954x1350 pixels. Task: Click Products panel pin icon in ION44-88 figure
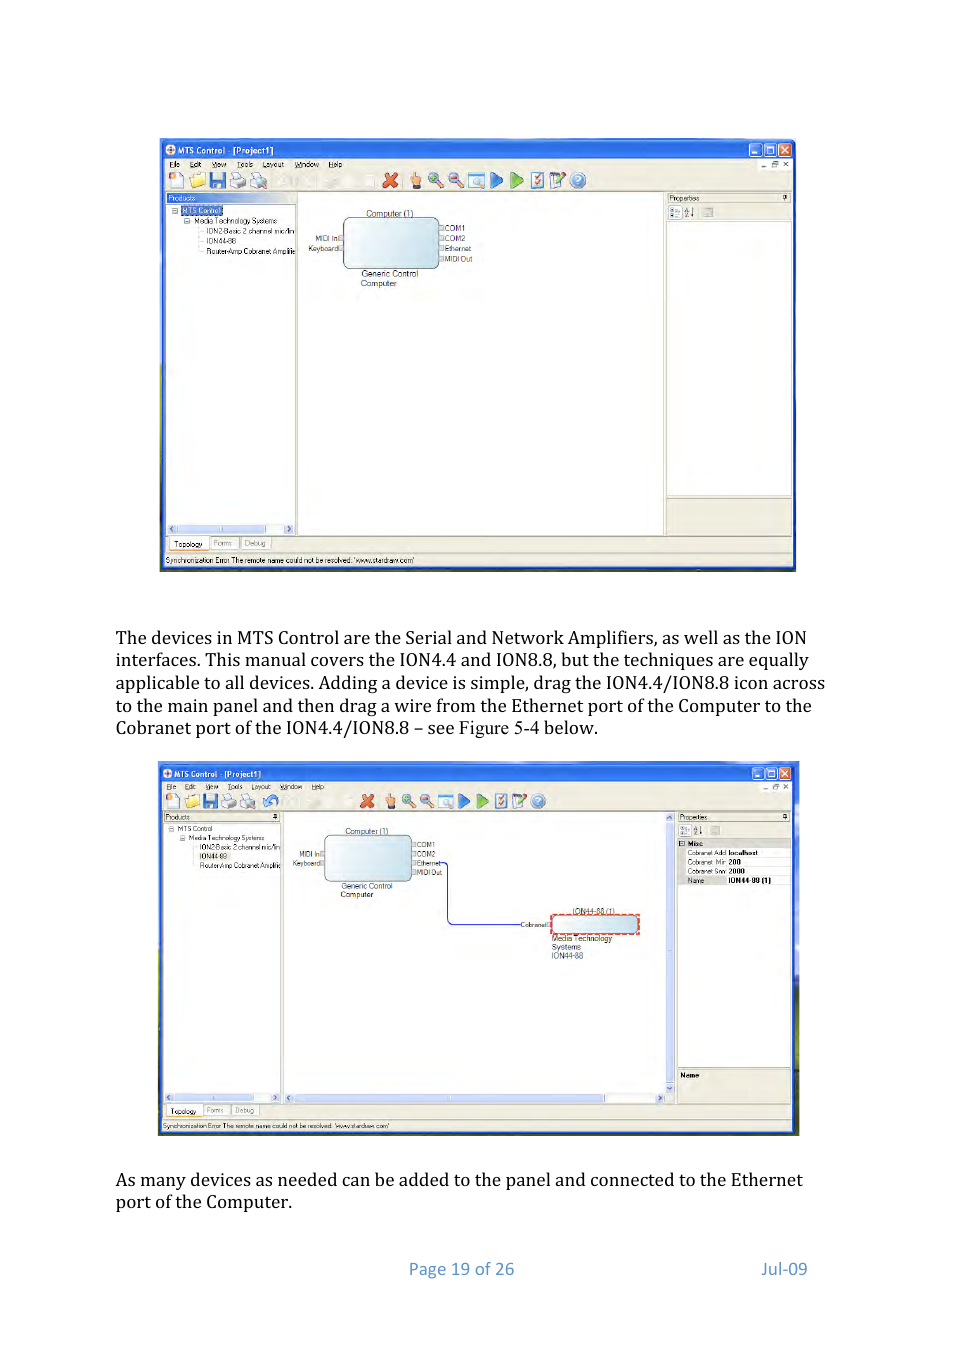[x=275, y=817]
